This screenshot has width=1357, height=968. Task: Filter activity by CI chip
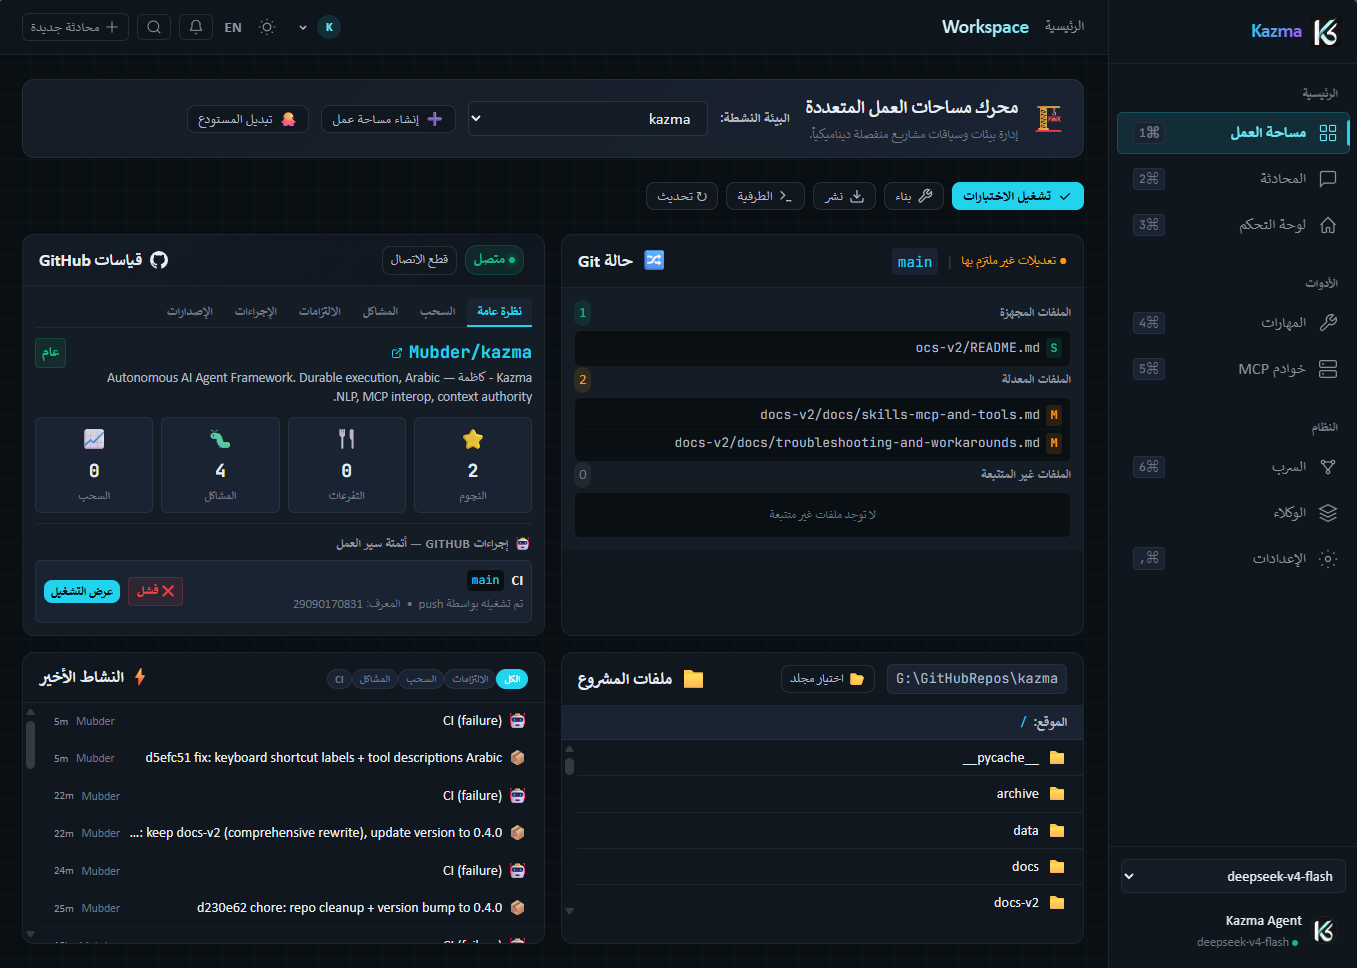point(339,679)
